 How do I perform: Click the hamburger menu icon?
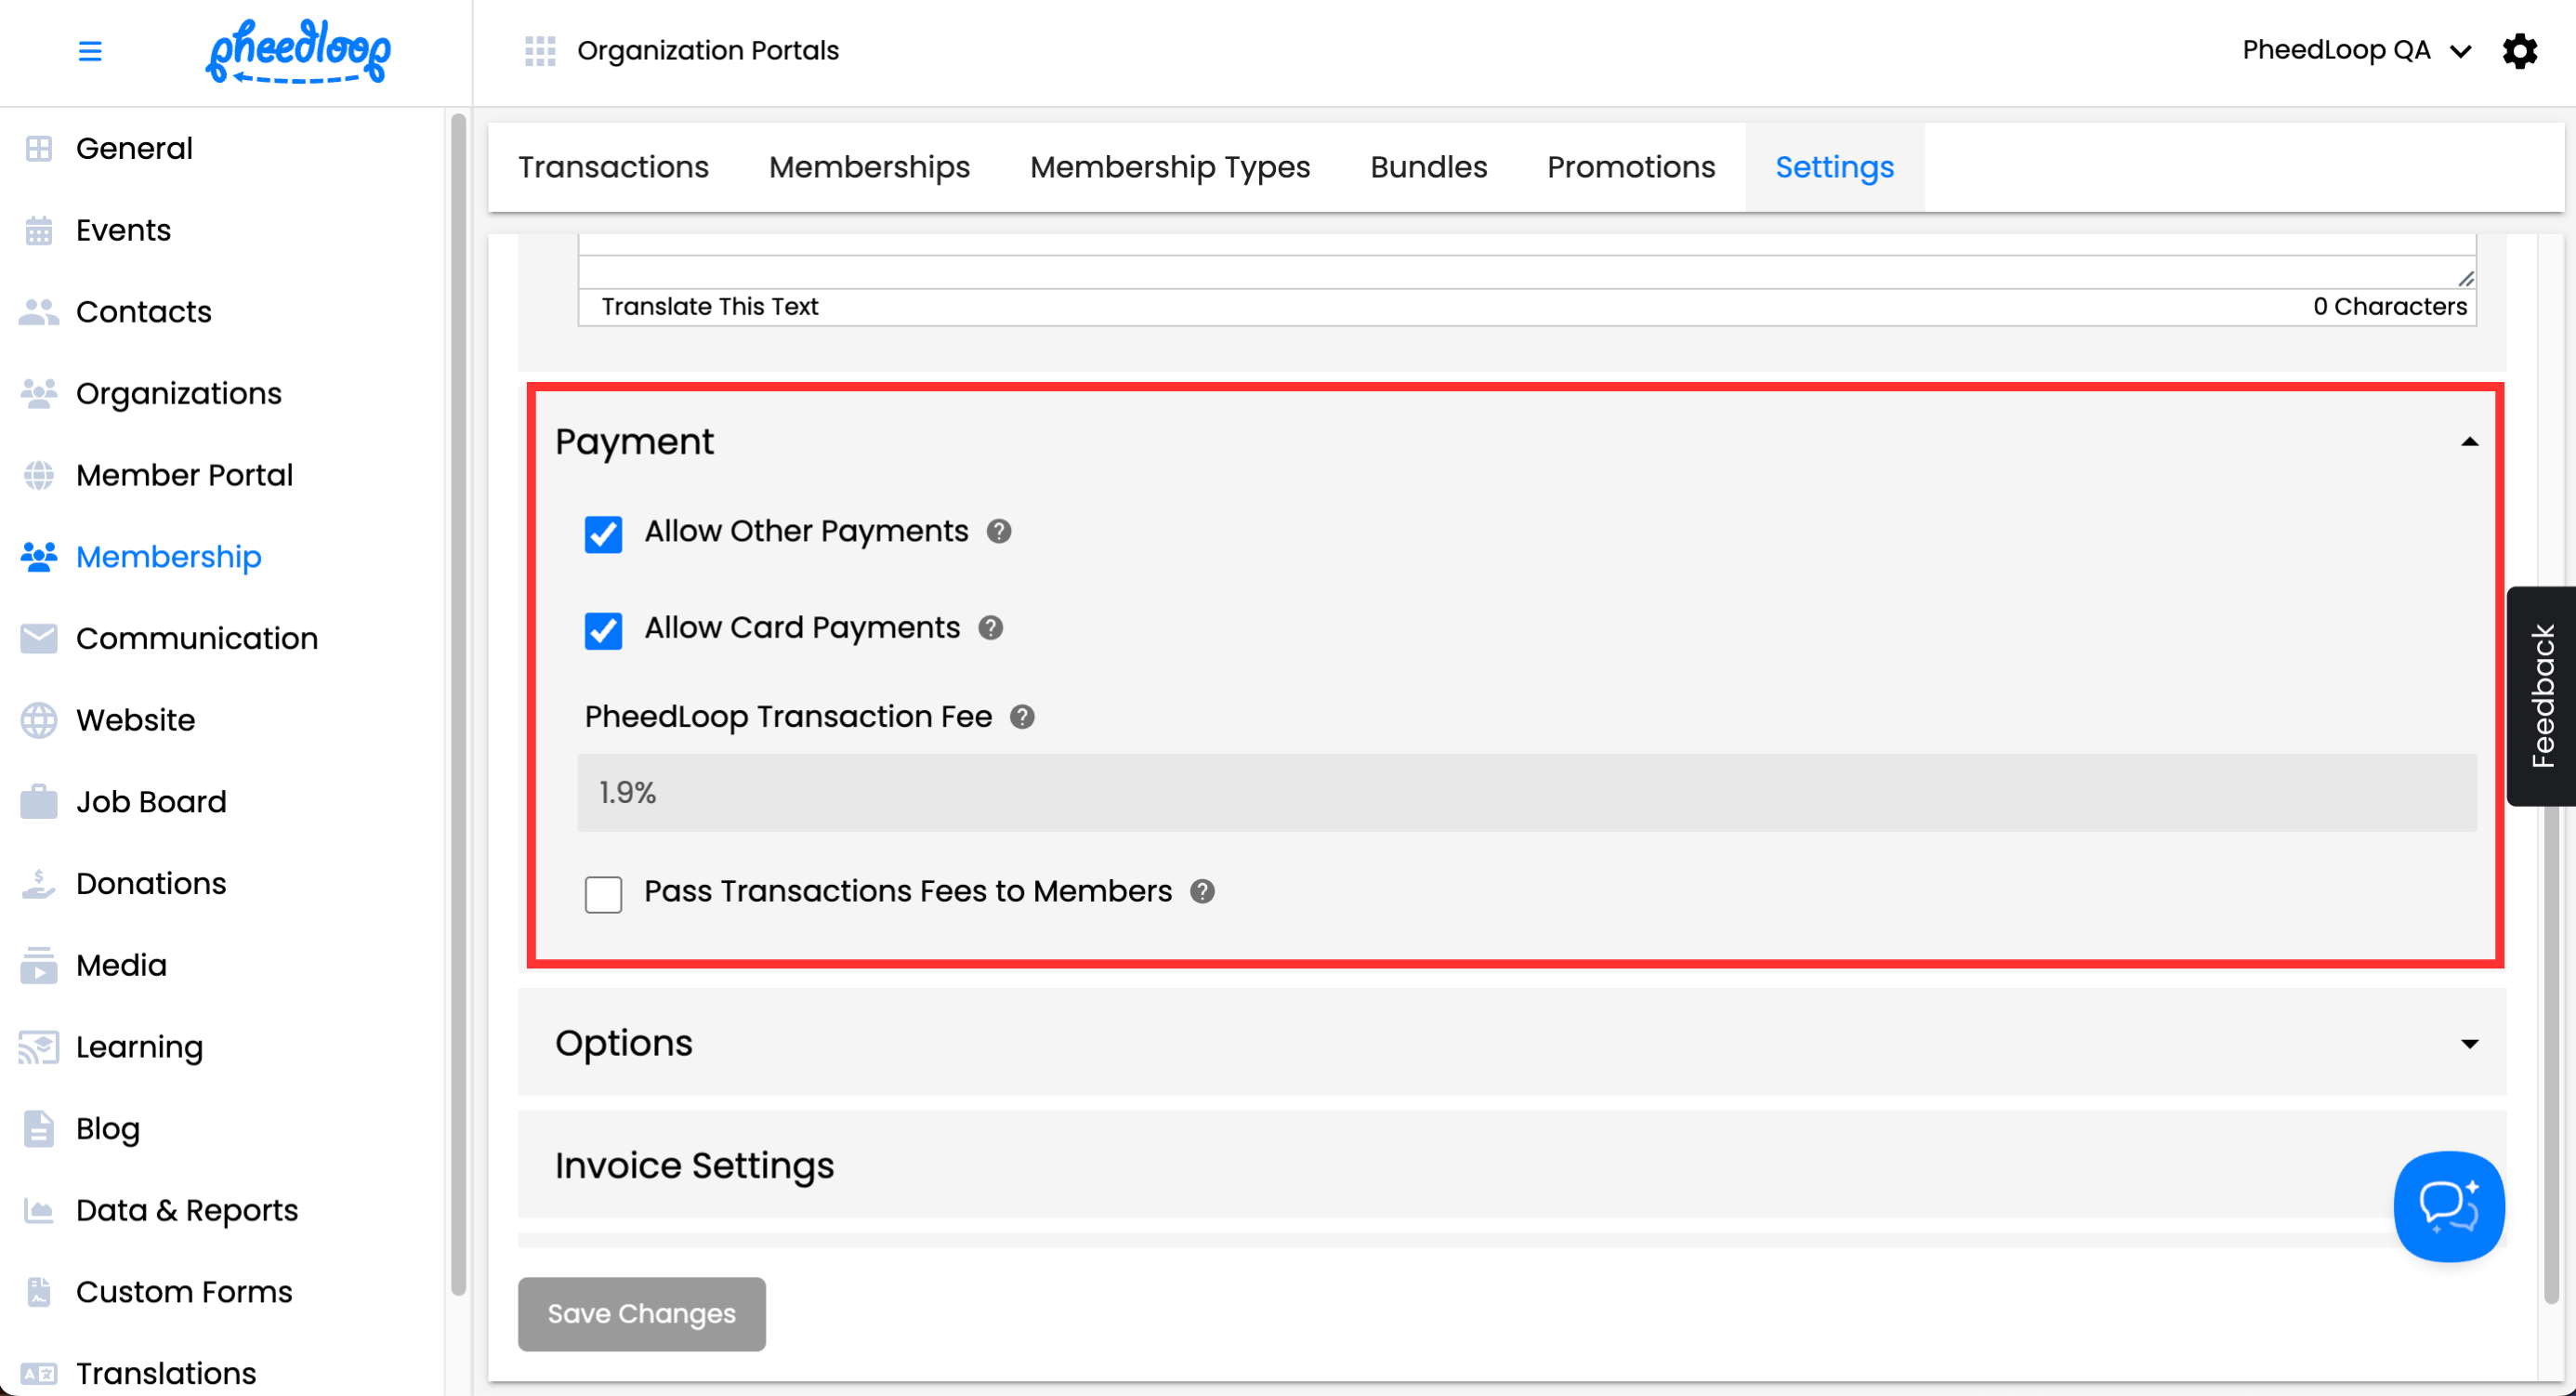click(90, 51)
